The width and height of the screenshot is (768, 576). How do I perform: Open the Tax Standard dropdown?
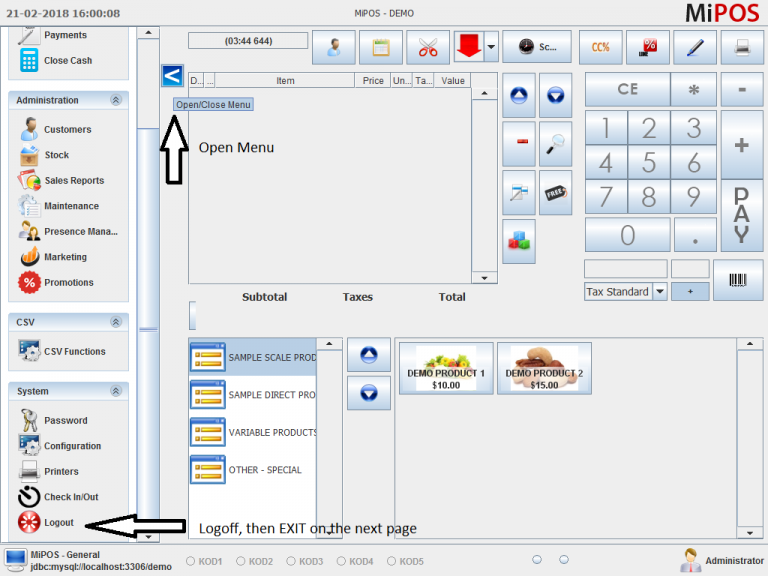pos(660,291)
